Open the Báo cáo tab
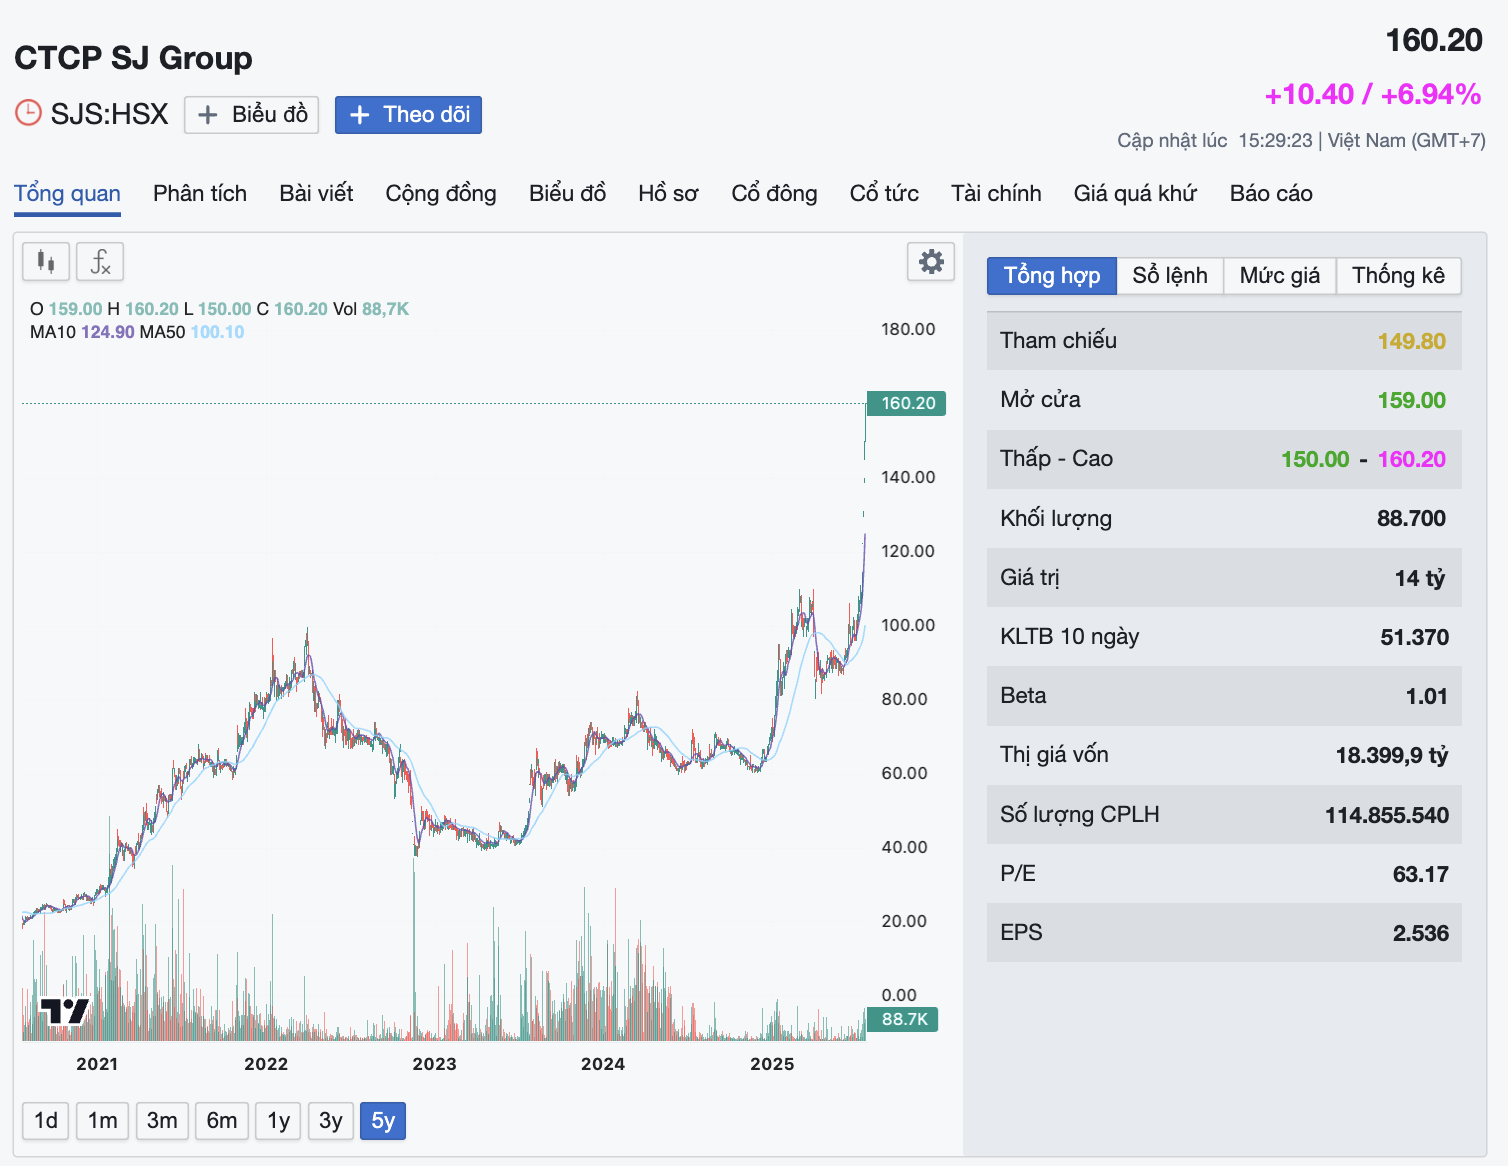Screen dimensions: 1508x1166 1271,194
